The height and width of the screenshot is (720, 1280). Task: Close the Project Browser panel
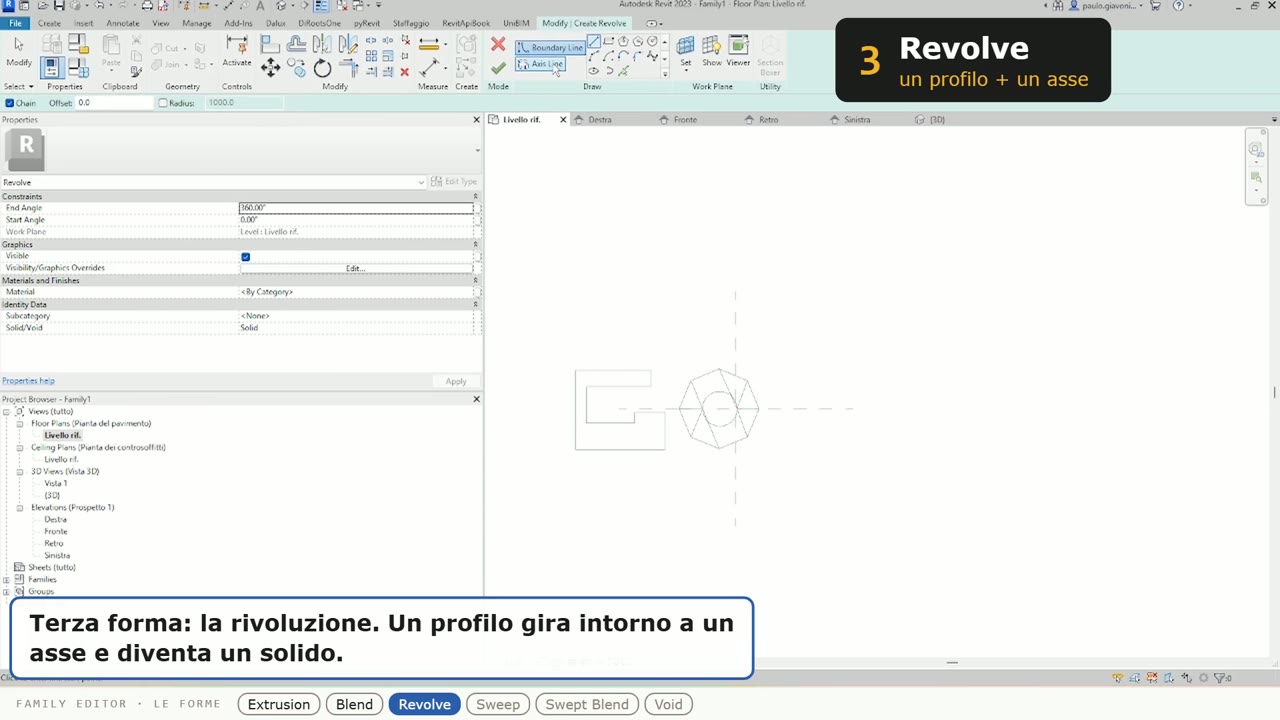[x=476, y=399]
